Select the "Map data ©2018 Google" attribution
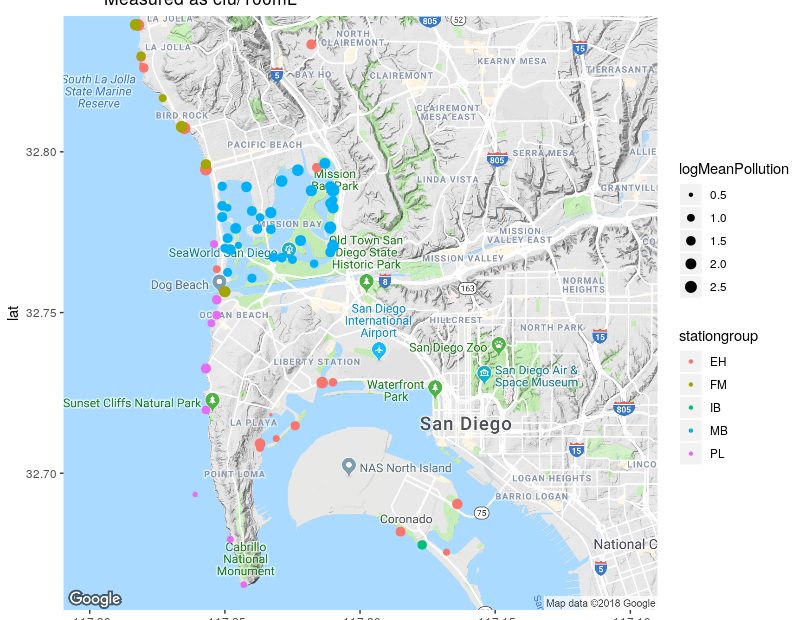 click(x=600, y=603)
